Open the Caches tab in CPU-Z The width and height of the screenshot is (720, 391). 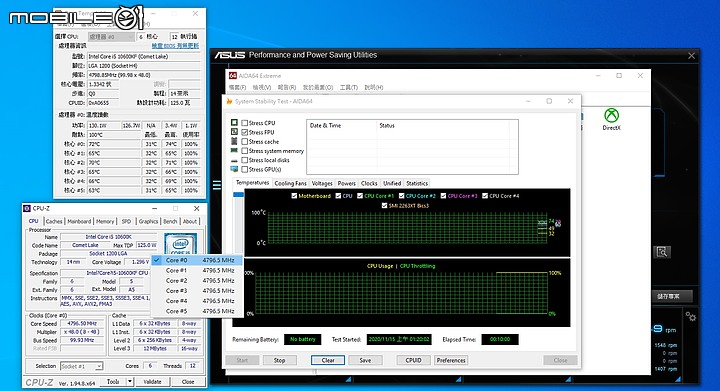point(54,221)
